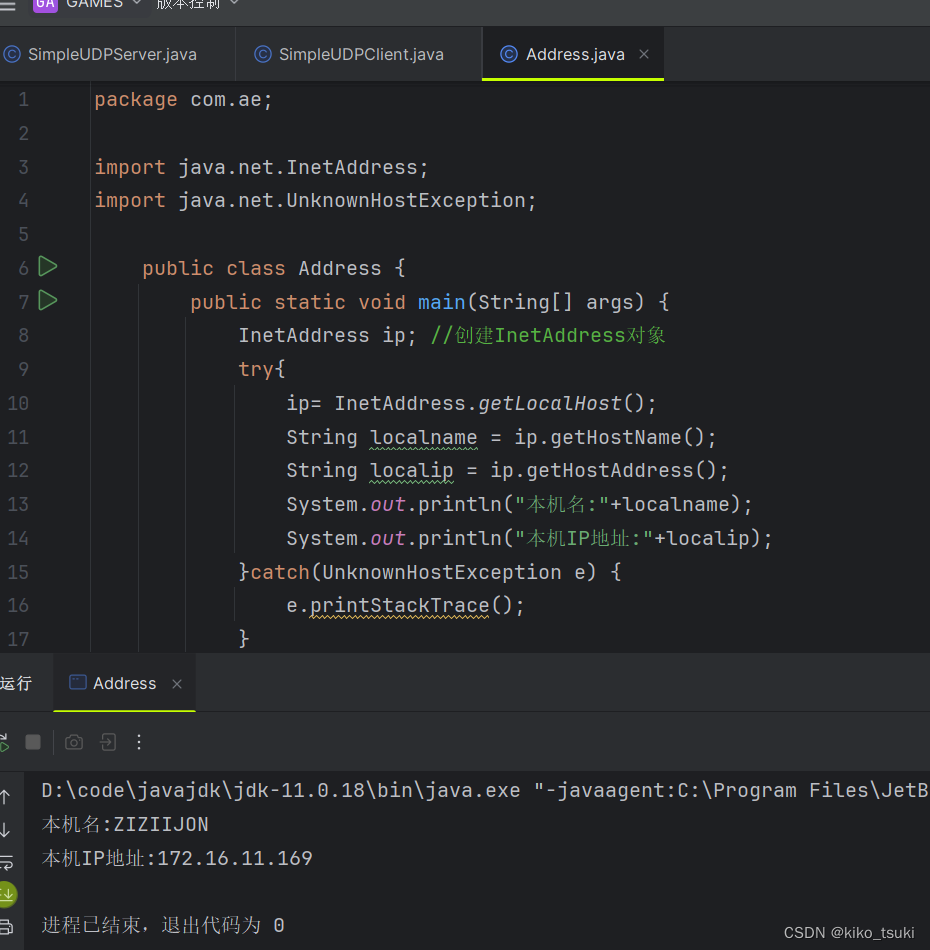The width and height of the screenshot is (930, 950).
Task: Click import java.net.UnknownHostException; line
Action: tap(315, 200)
